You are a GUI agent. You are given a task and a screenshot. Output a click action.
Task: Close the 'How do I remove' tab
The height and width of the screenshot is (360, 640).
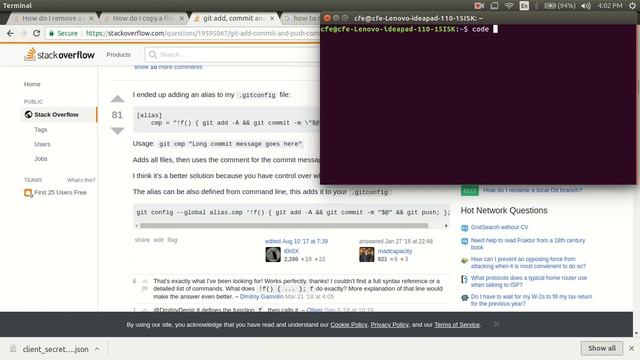[91, 18]
